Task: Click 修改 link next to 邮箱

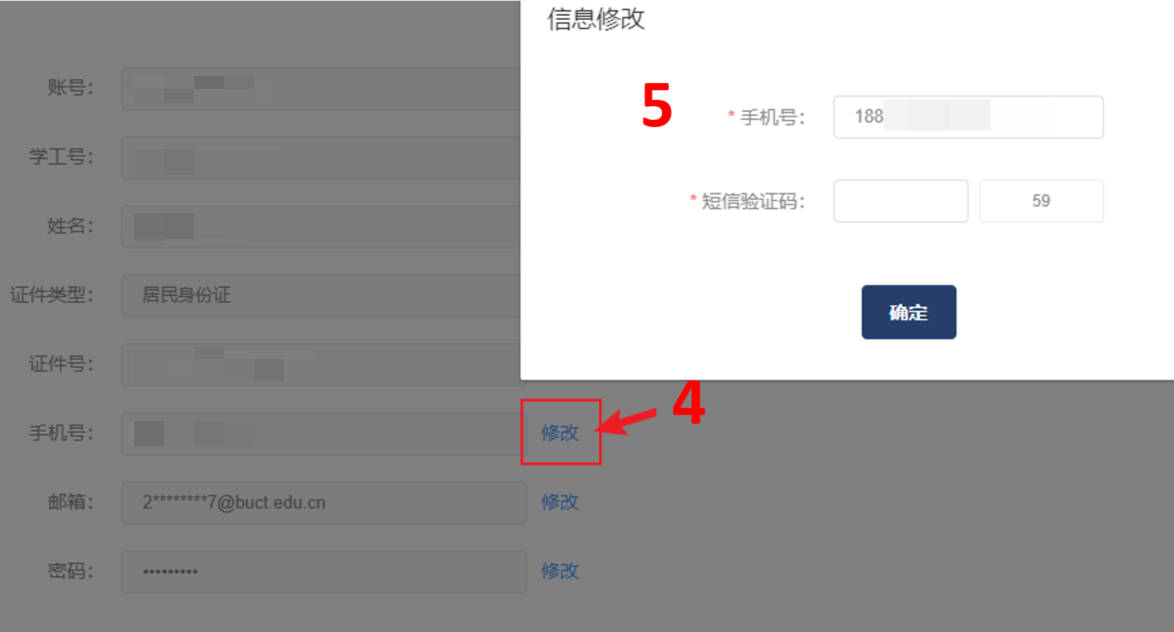Action: [560, 502]
